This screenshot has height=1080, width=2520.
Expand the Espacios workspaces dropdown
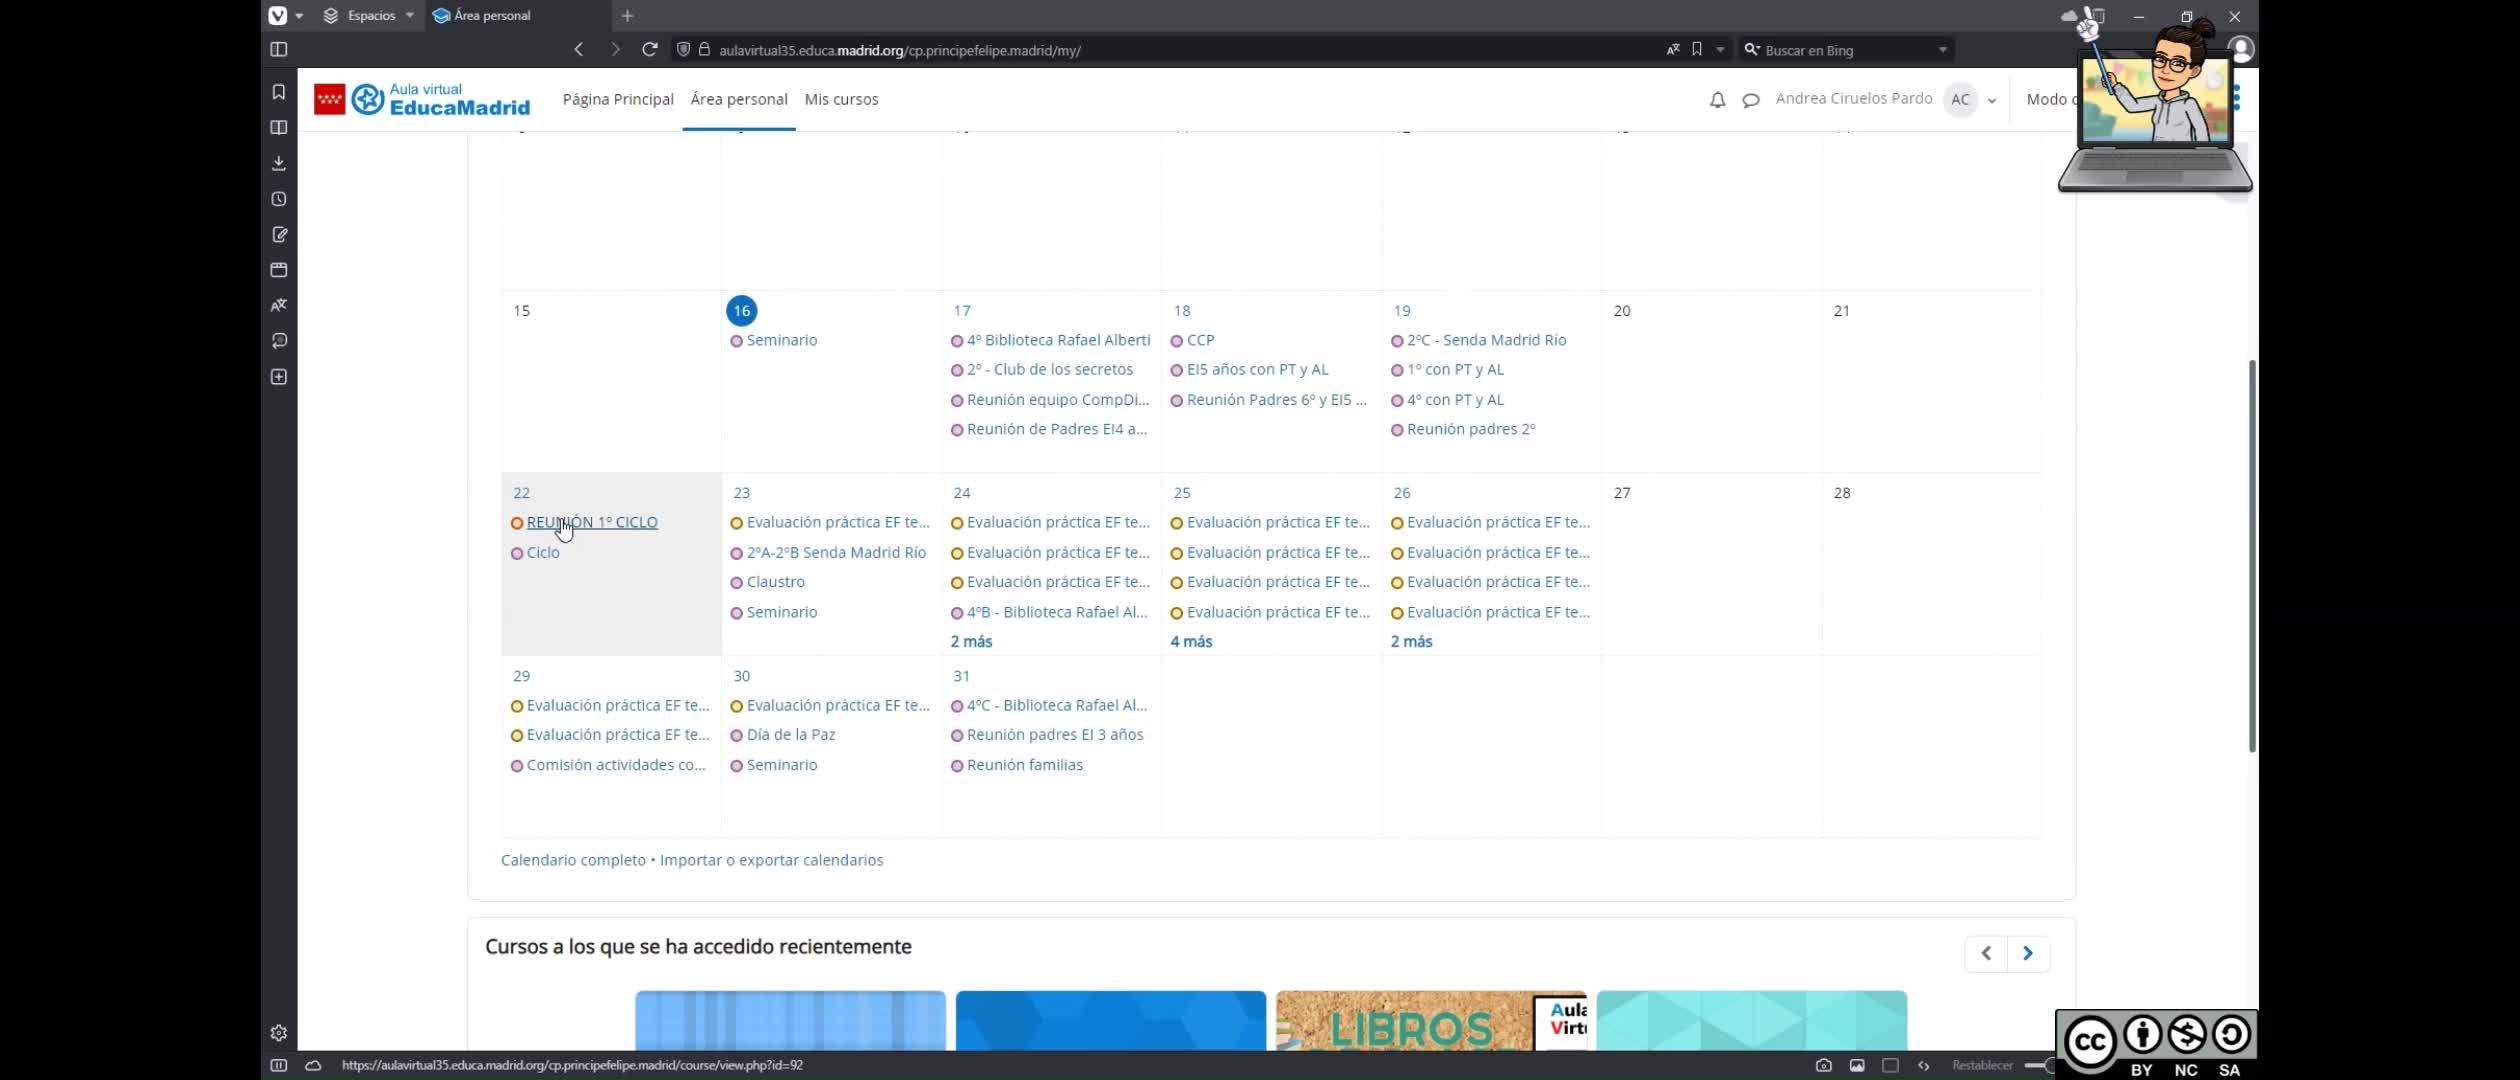[x=409, y=15]
